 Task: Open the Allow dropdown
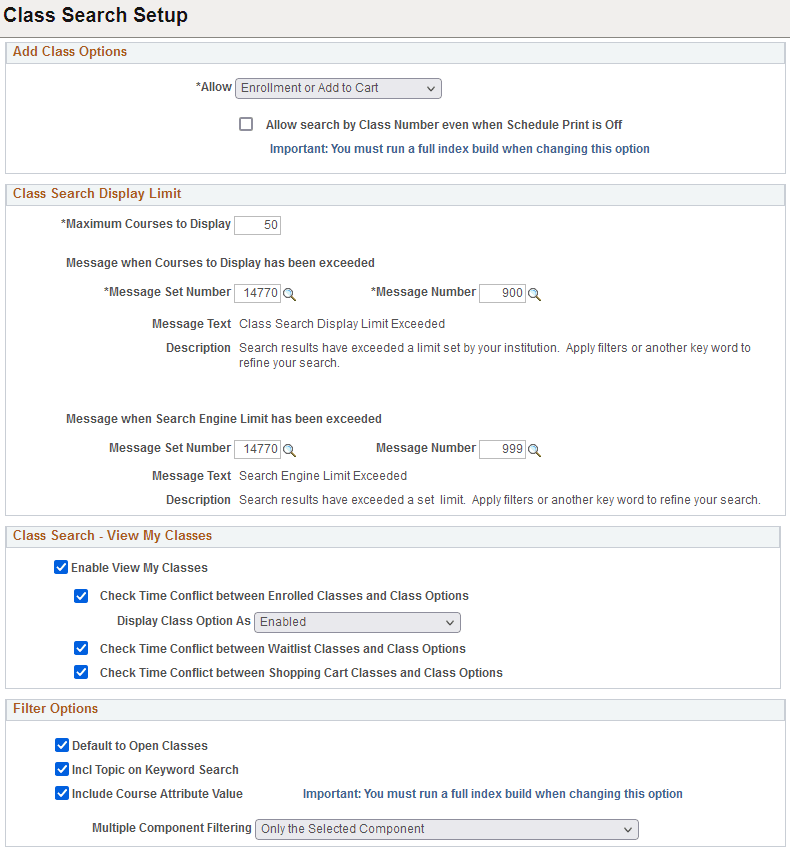(338, 88)
